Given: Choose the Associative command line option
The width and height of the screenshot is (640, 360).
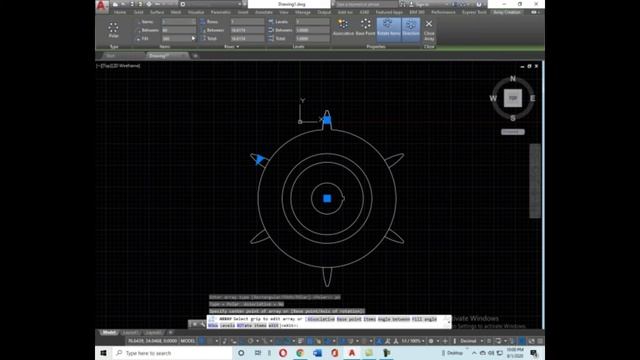Looking at the screenshot, I should 320,319.
